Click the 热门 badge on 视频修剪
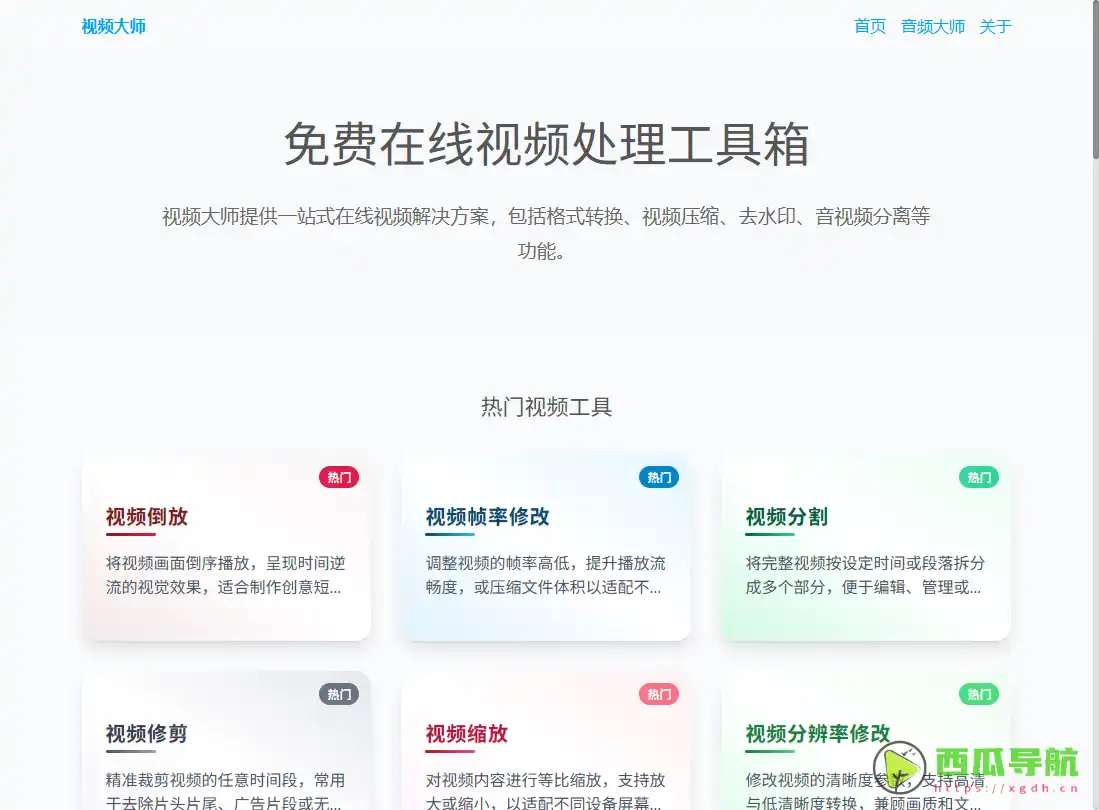The height and width of the screenshot is (810, 1099). [x=339, y=694]
